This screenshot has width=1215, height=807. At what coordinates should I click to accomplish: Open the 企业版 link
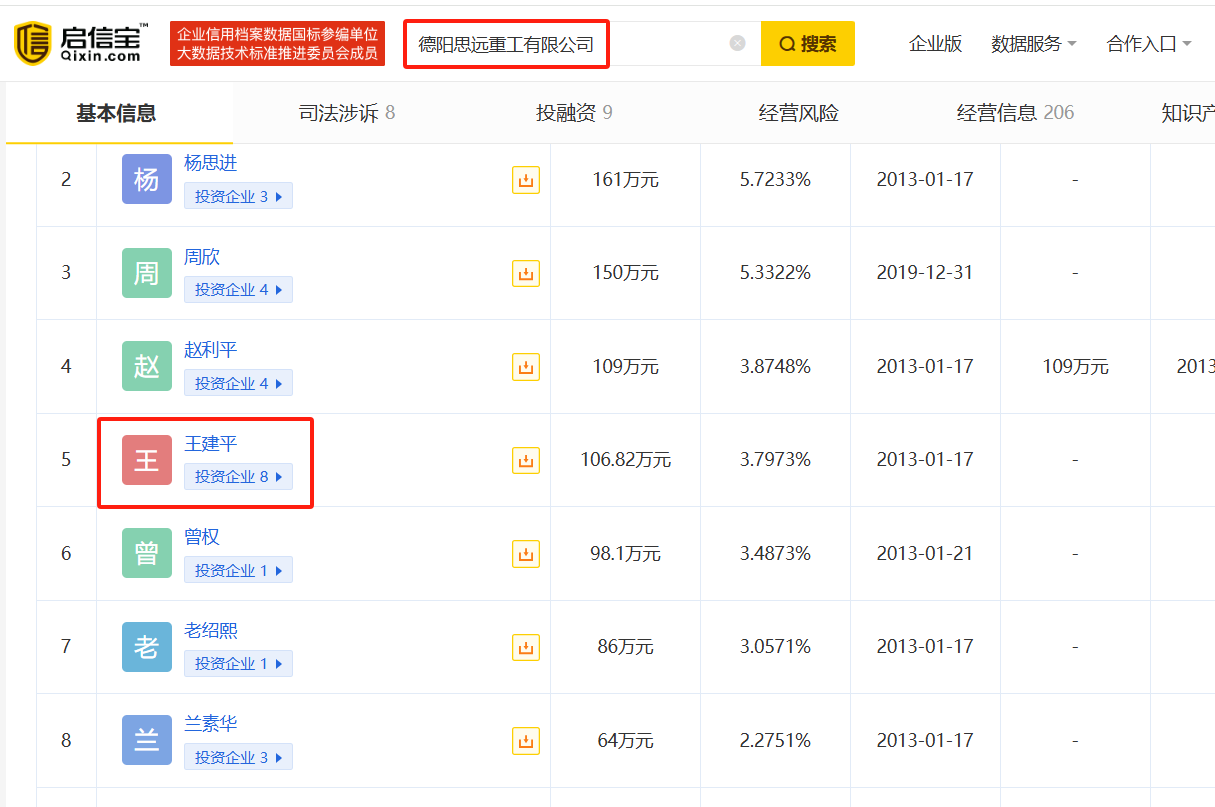click(x=935, y=44)
